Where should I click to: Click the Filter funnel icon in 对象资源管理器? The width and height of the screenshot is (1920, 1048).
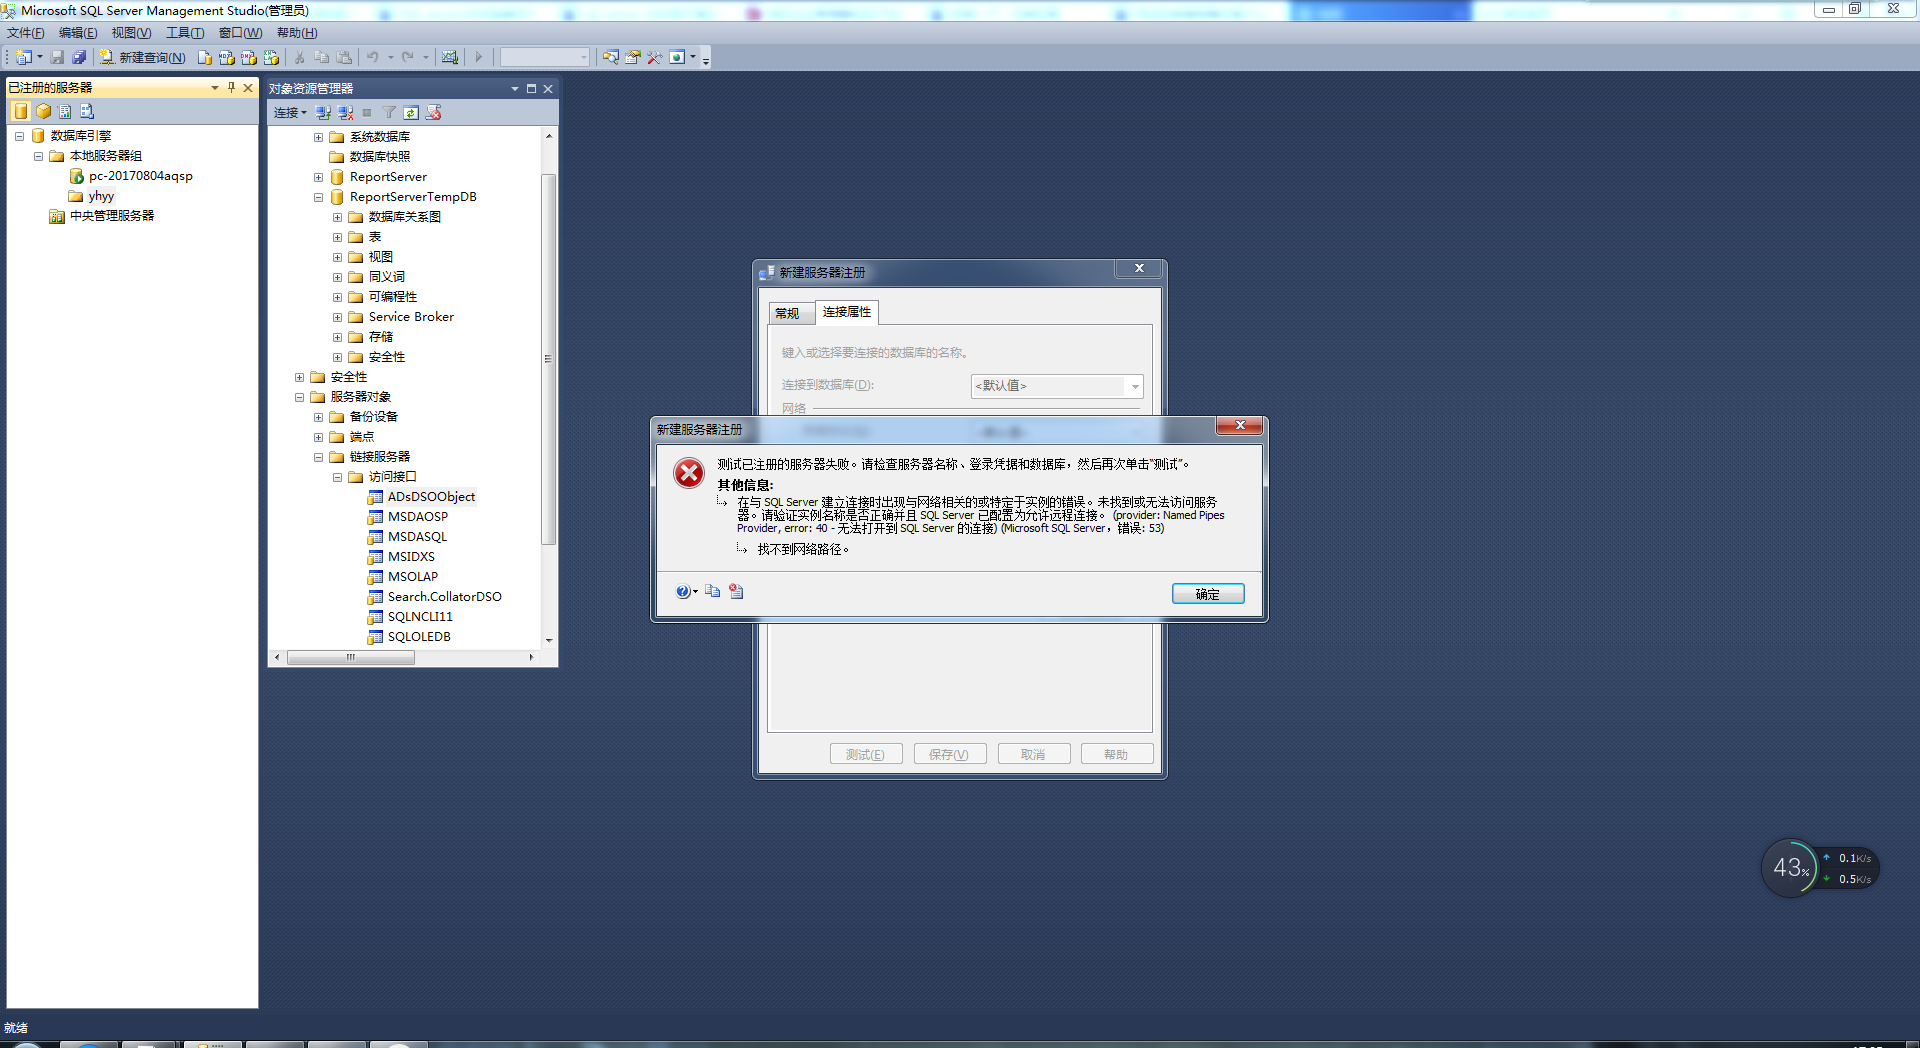pos(389,113)
